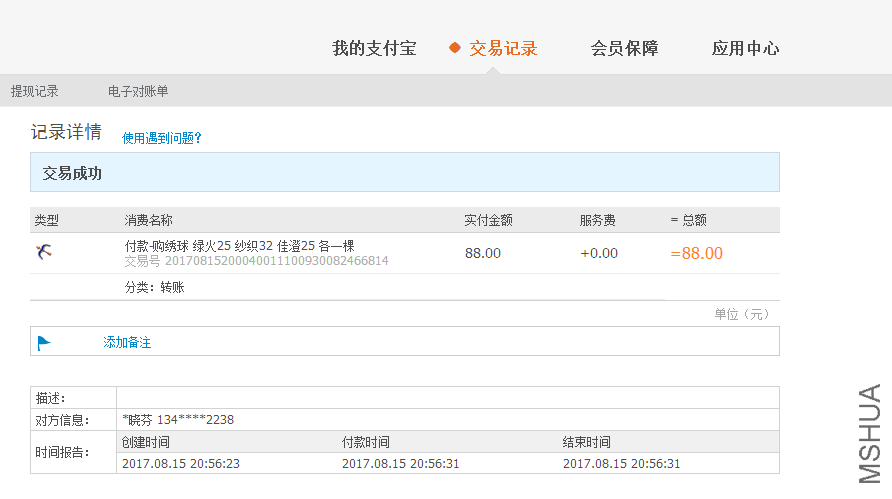Open 电子对账单 in the sub-navigation
Image resolution: width=892 pixels, height=499 pixels.
(x=138, y=91)
